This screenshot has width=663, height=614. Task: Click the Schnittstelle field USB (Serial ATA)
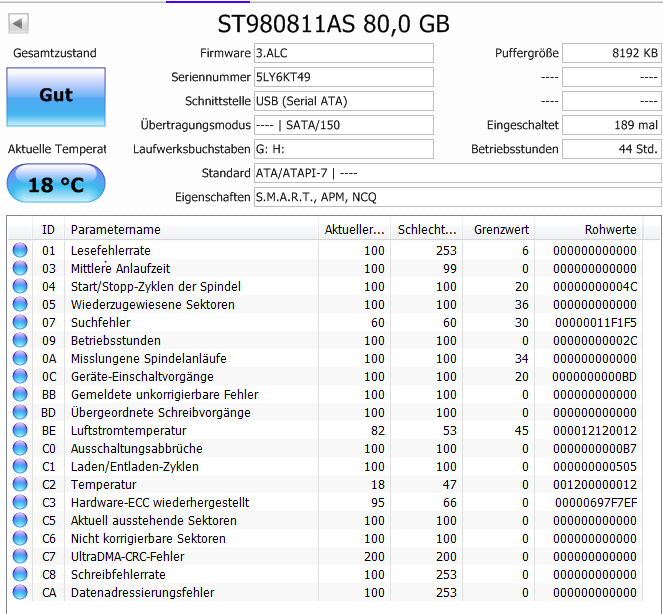[x=344, y=101]
